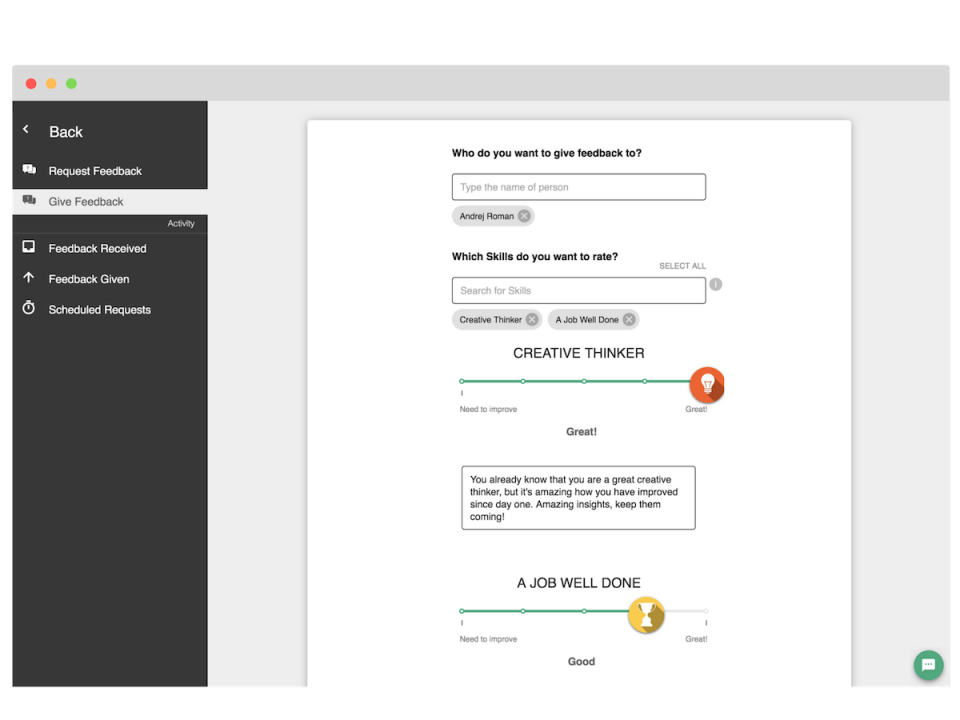Open Feedback Received under Activity
Screen dimensions: 960x720
[97, 247]
